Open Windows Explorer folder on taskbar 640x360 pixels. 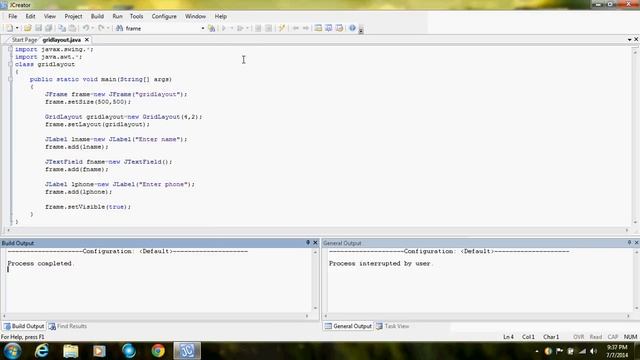[71, 351]
